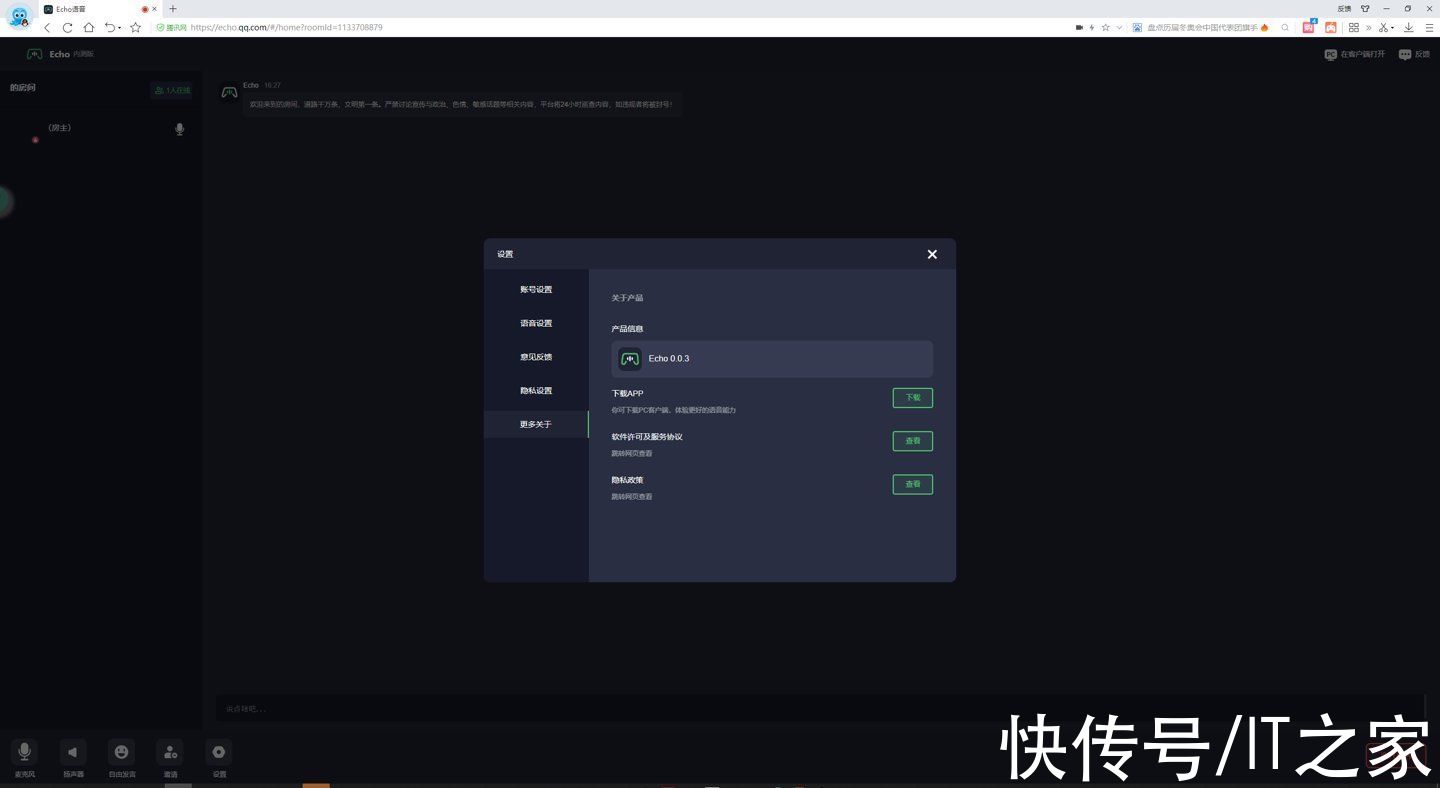Open the 隐私设置 settings tab

[x=536, y=391]
